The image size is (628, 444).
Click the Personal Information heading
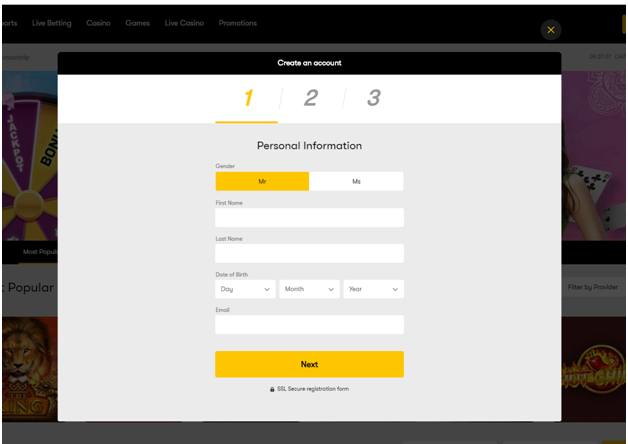coord(309,146)
